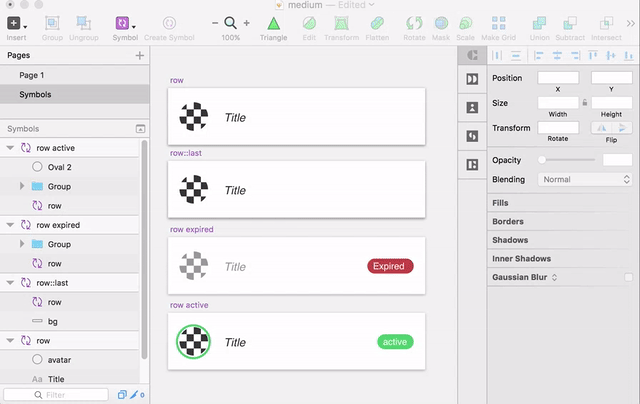Click the Mask toolbar icon
640x404 pixels.
pyautogui.click(x=441, y=23)
